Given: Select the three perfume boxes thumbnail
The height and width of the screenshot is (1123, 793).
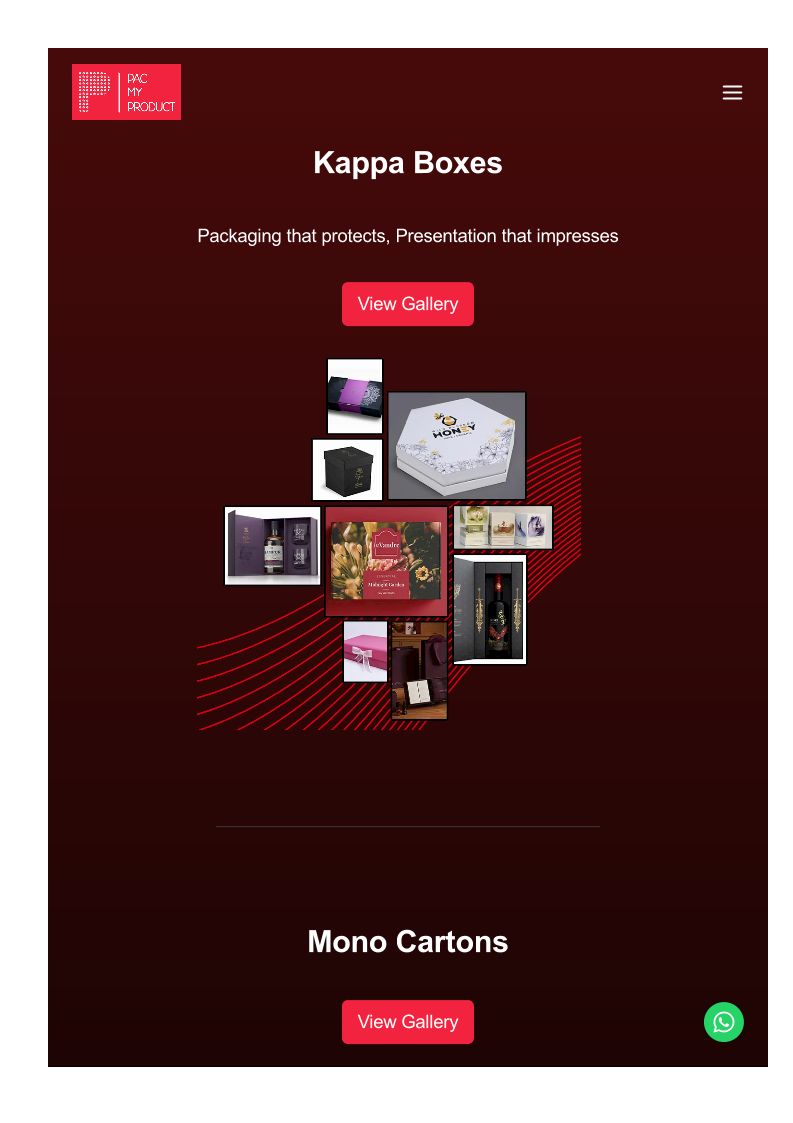Looking at the screenshot, I should pos(503,526).
